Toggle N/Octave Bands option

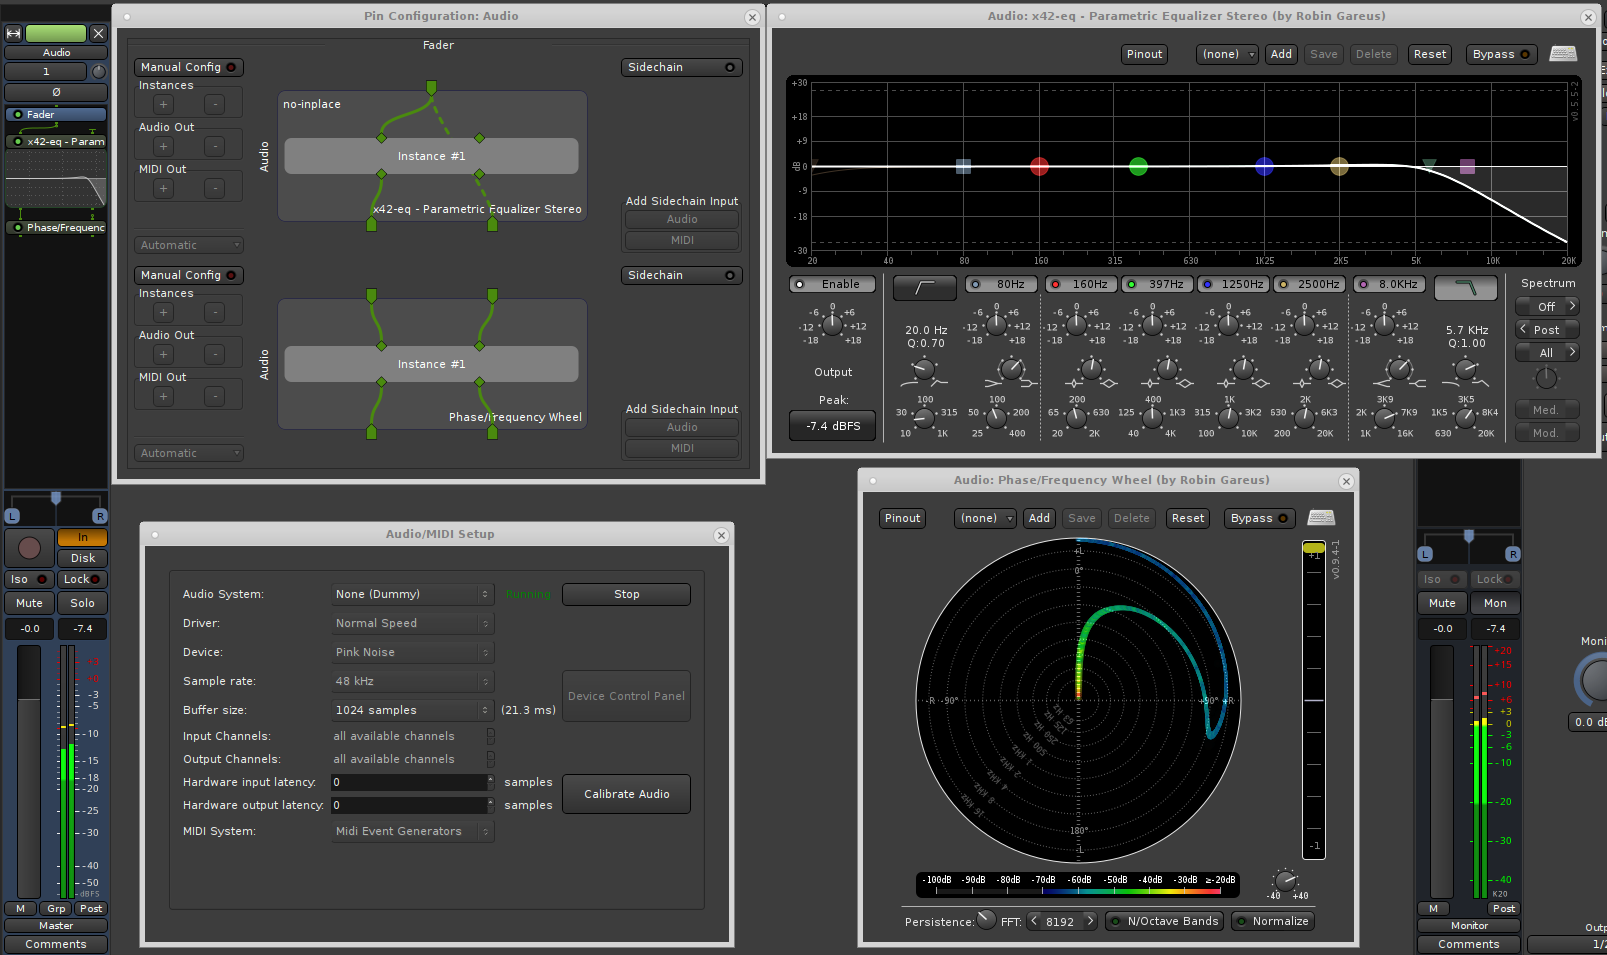[1164, 921]
